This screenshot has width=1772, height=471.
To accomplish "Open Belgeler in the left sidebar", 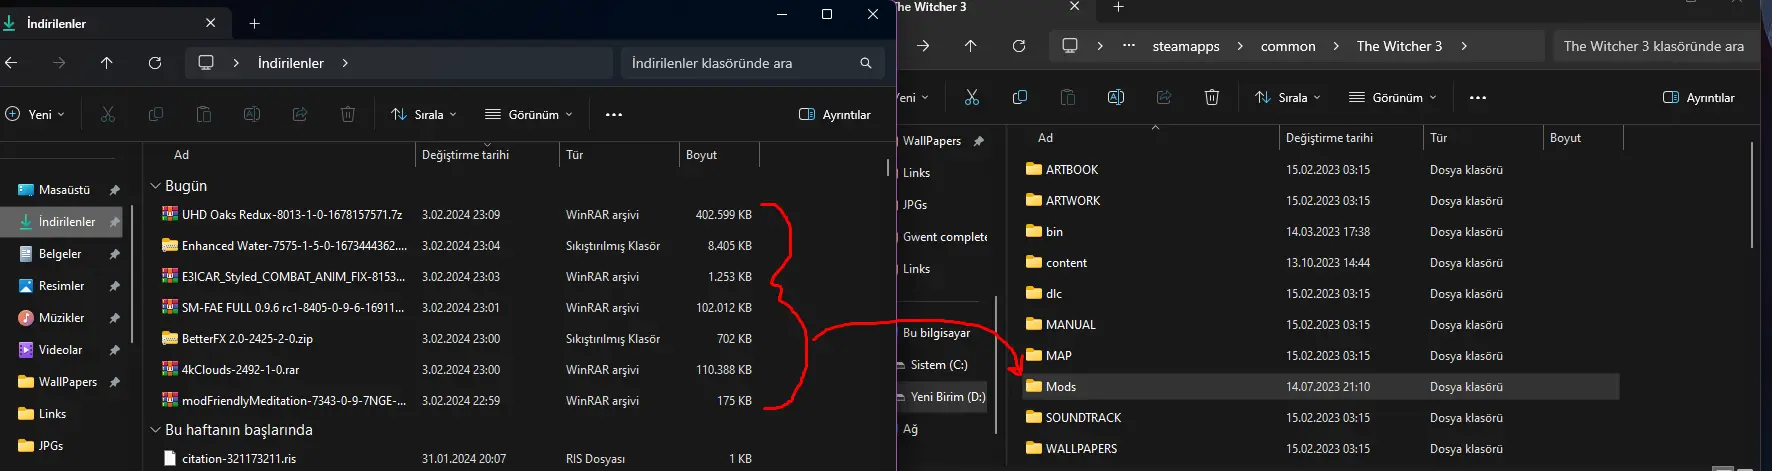I will [60, 254].
